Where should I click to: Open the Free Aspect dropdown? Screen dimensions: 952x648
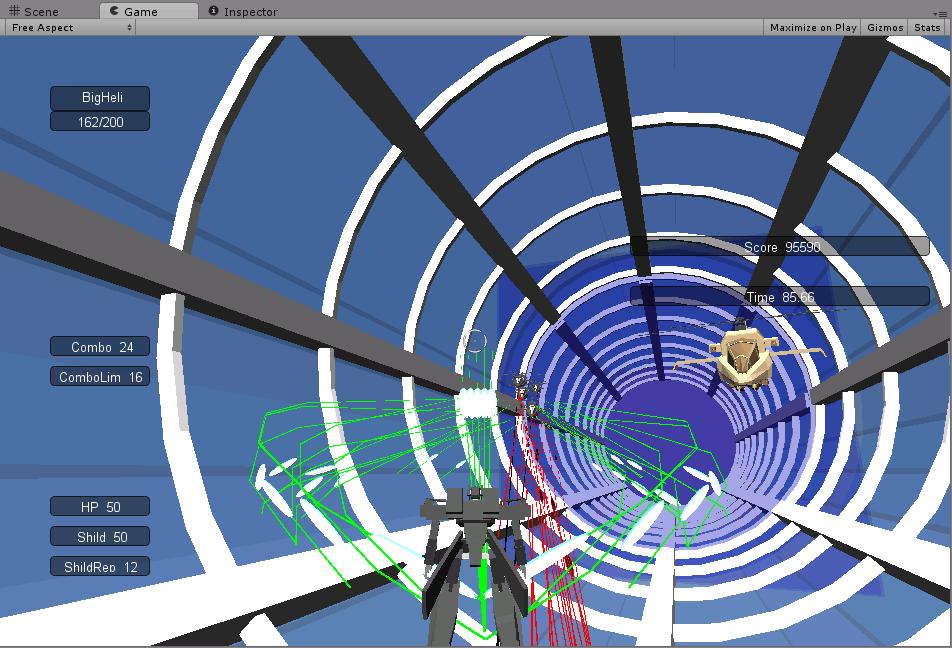click(x=70, y=27)
